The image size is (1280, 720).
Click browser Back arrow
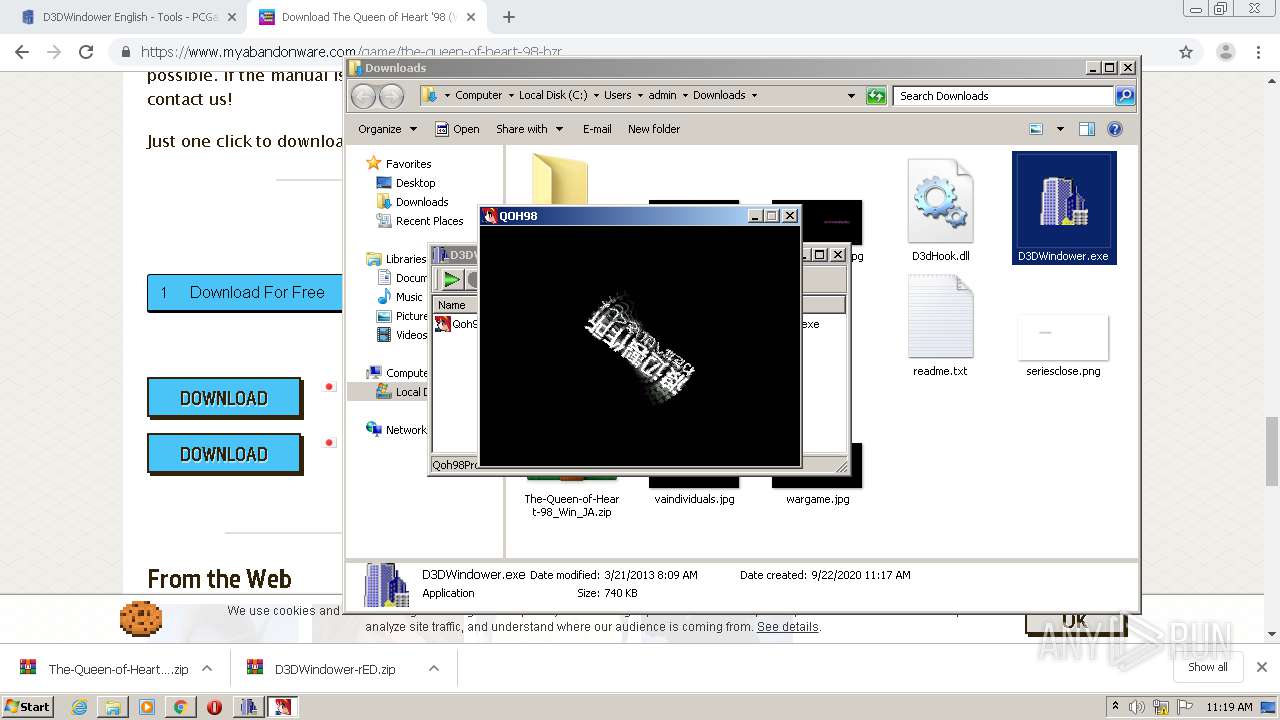pyautogui.click(x=22, y=52)
